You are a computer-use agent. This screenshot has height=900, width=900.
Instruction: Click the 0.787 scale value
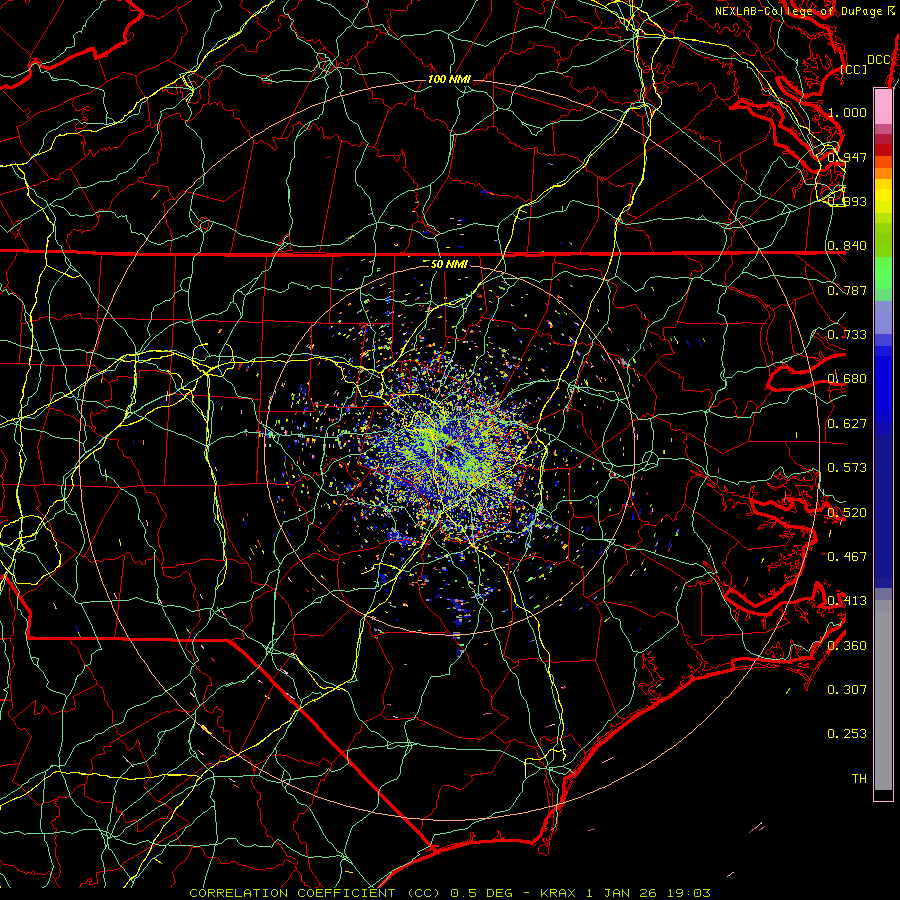click(847, 290)
